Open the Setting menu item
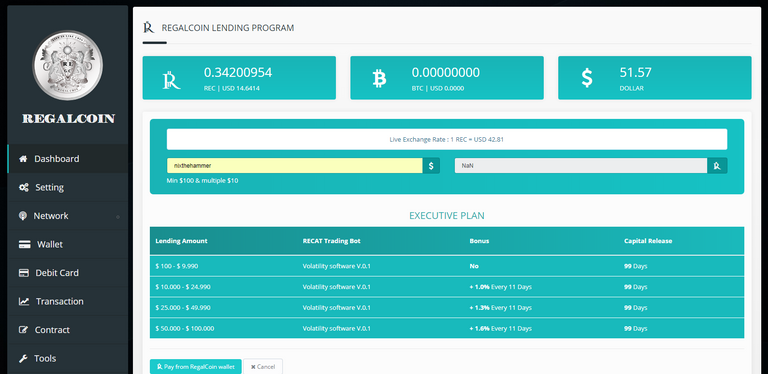Viewport: 768px width, 374px height. click(x=68, y=187)
